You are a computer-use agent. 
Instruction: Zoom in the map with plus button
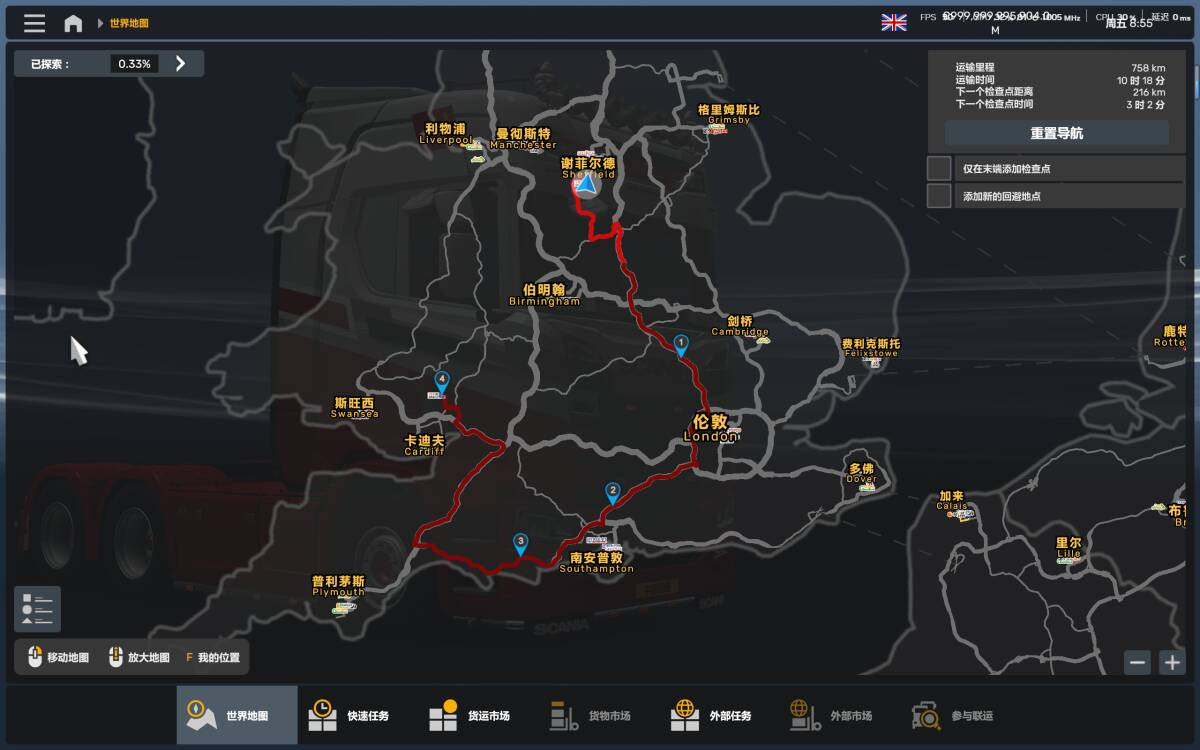1172,661
